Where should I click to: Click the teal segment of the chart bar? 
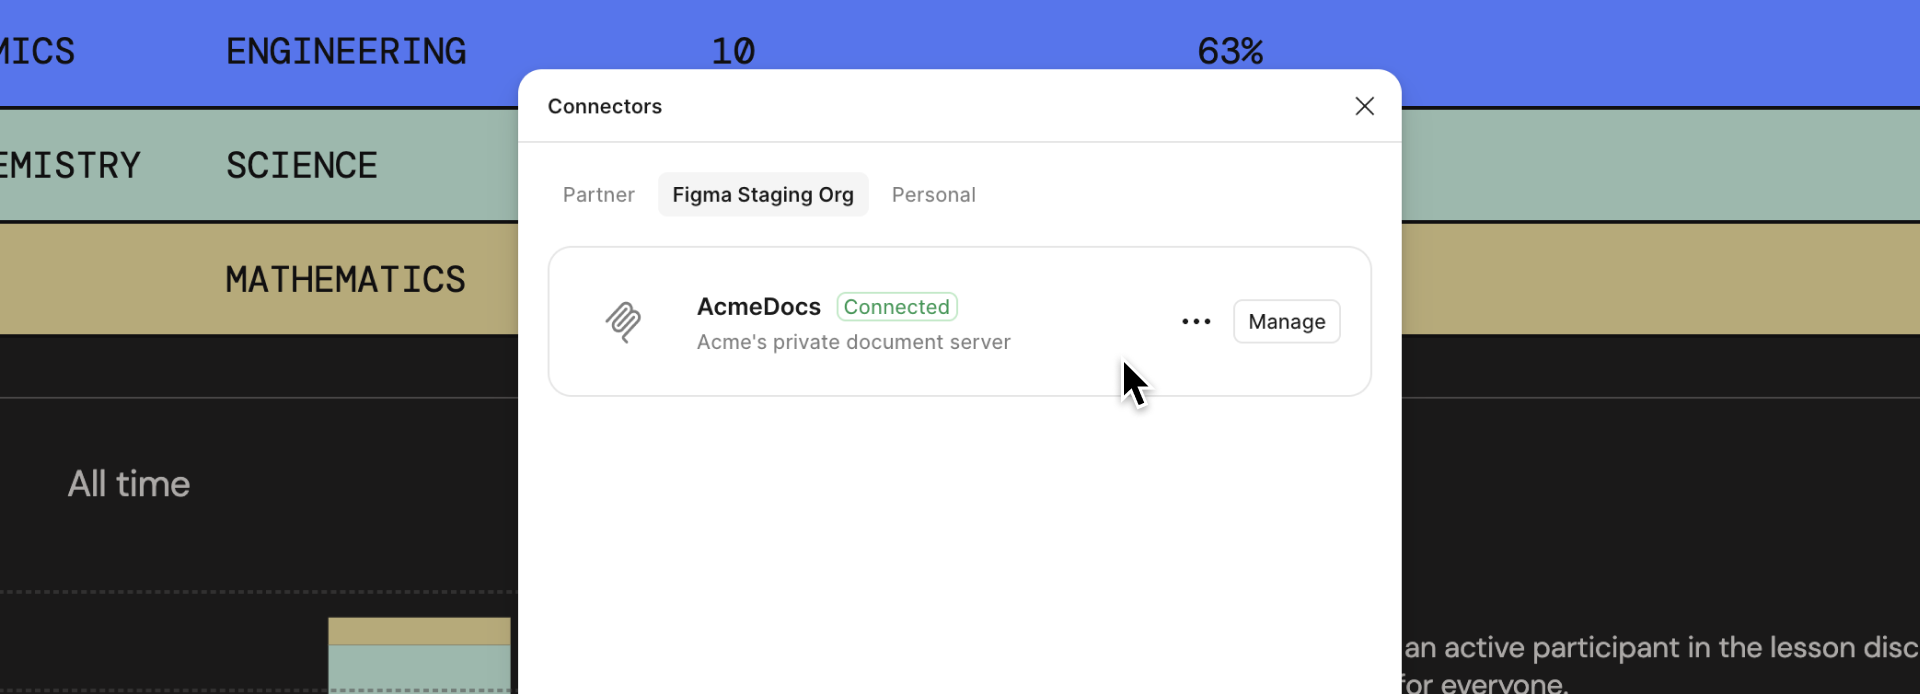tap(419, 668)
